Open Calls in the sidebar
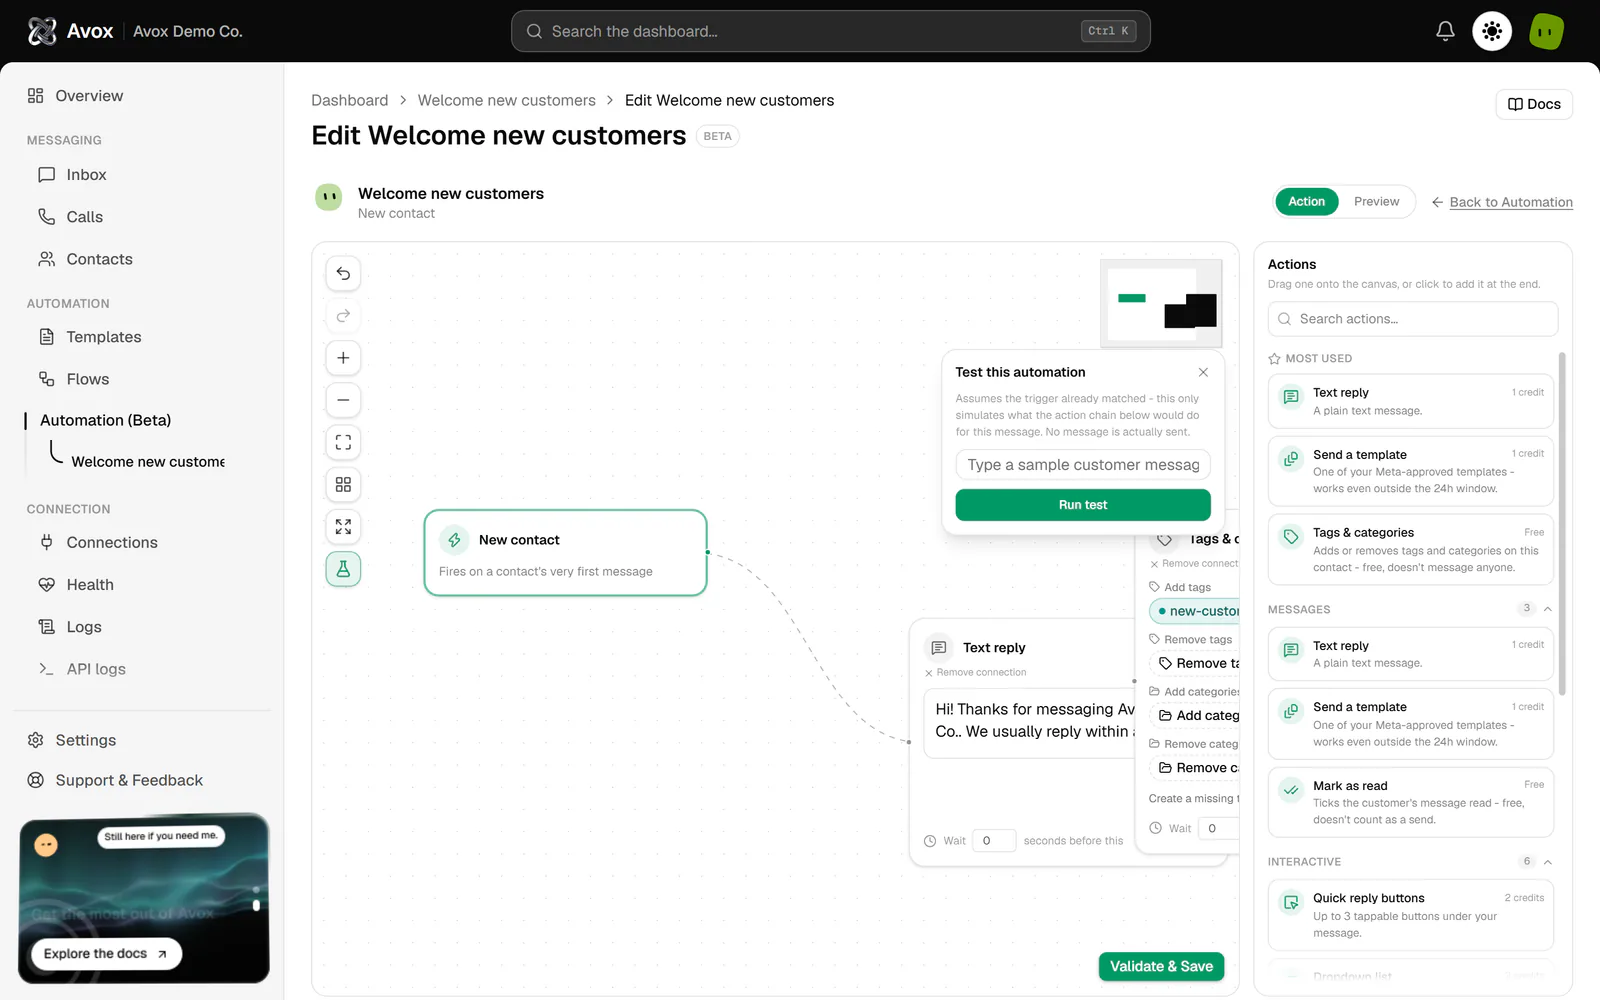This screenshot has width=1600, height=1000. click(85, 217)
